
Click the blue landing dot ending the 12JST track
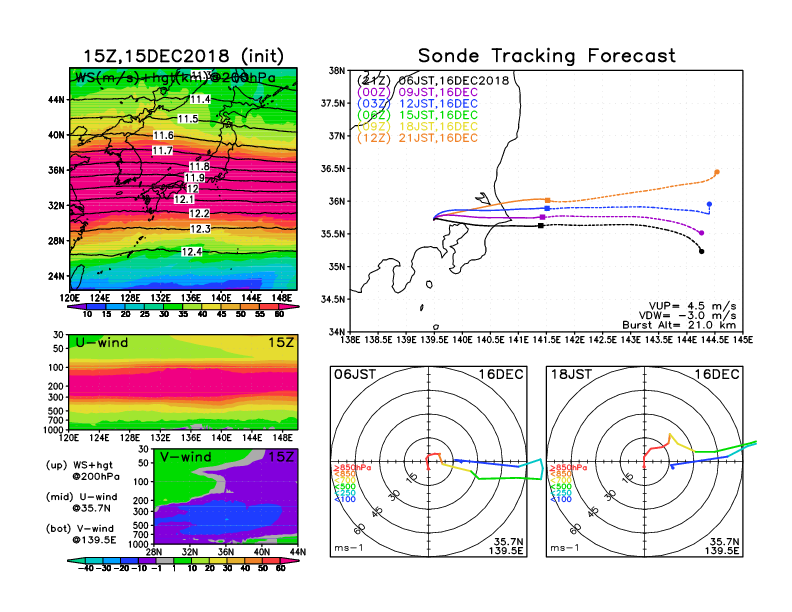[709, 205]
